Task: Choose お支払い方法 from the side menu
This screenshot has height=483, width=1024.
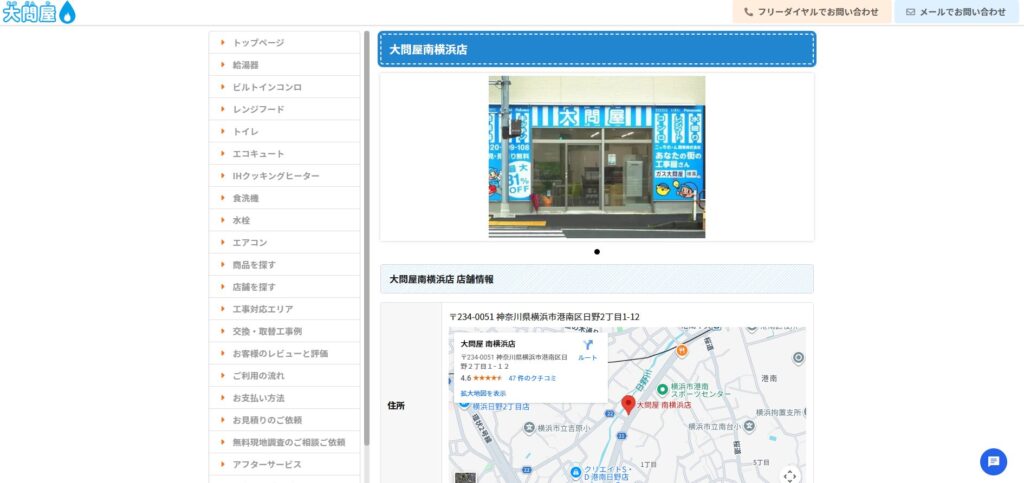Action: pyautogui.click(x=258, y=398)
